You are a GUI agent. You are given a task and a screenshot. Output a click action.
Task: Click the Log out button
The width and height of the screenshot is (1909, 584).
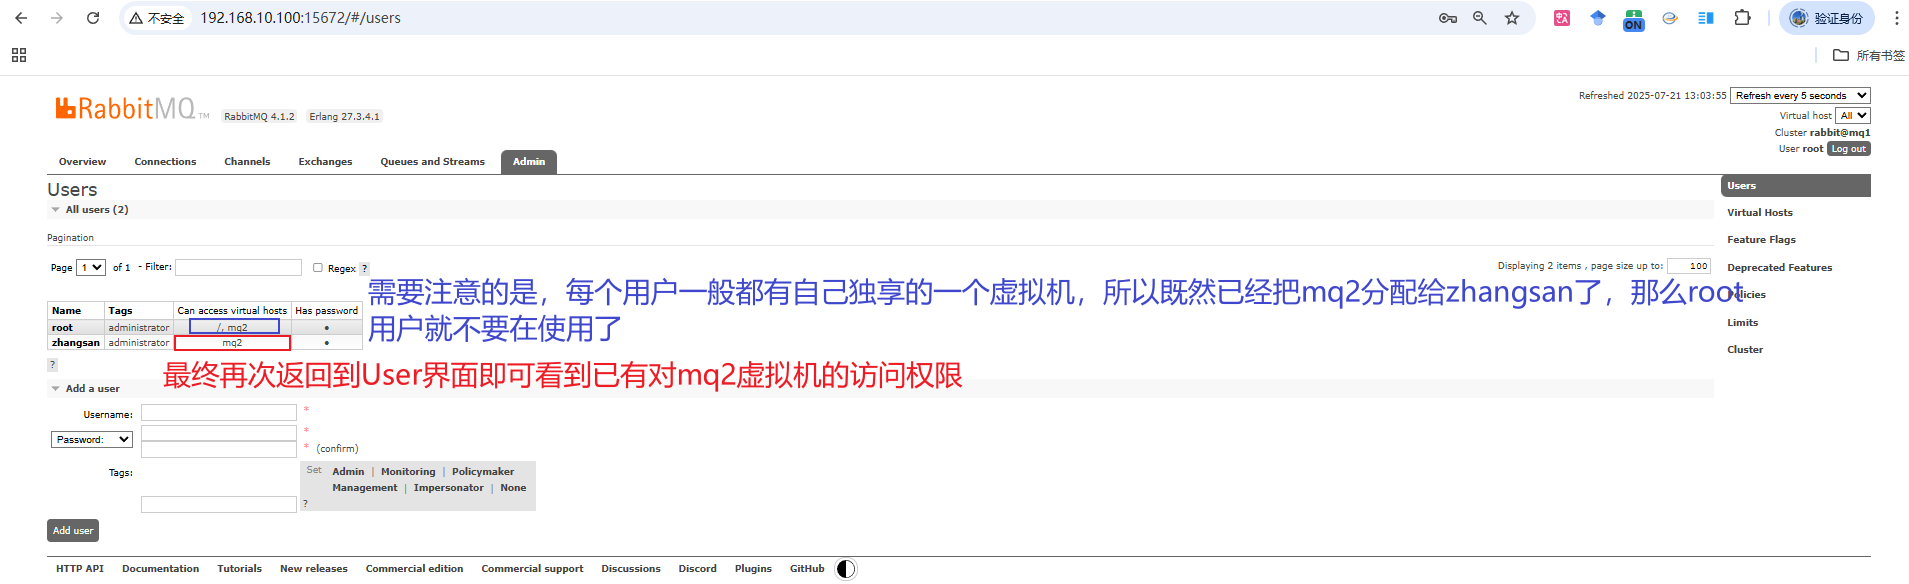point(1848,149)
